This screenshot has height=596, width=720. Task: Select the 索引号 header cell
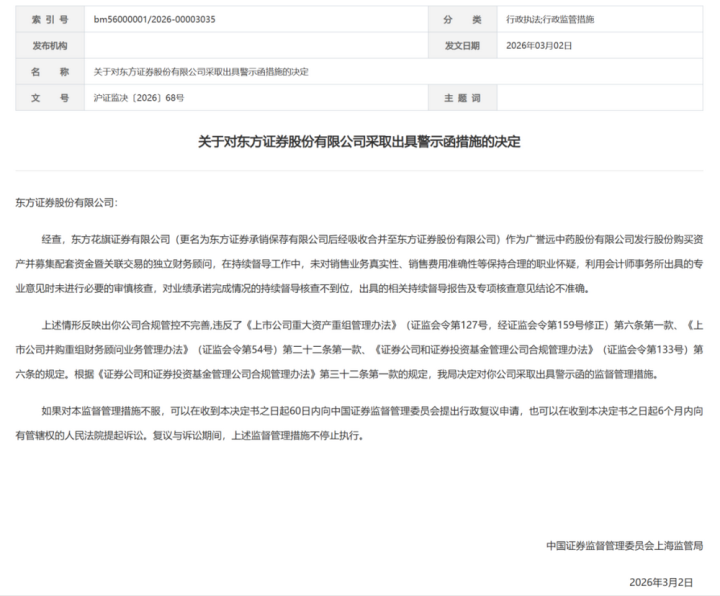click(x=50, y=19)
